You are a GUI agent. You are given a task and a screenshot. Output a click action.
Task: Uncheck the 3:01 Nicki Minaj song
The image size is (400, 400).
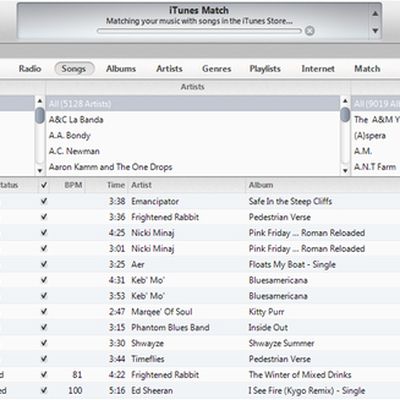pos(44,248)
